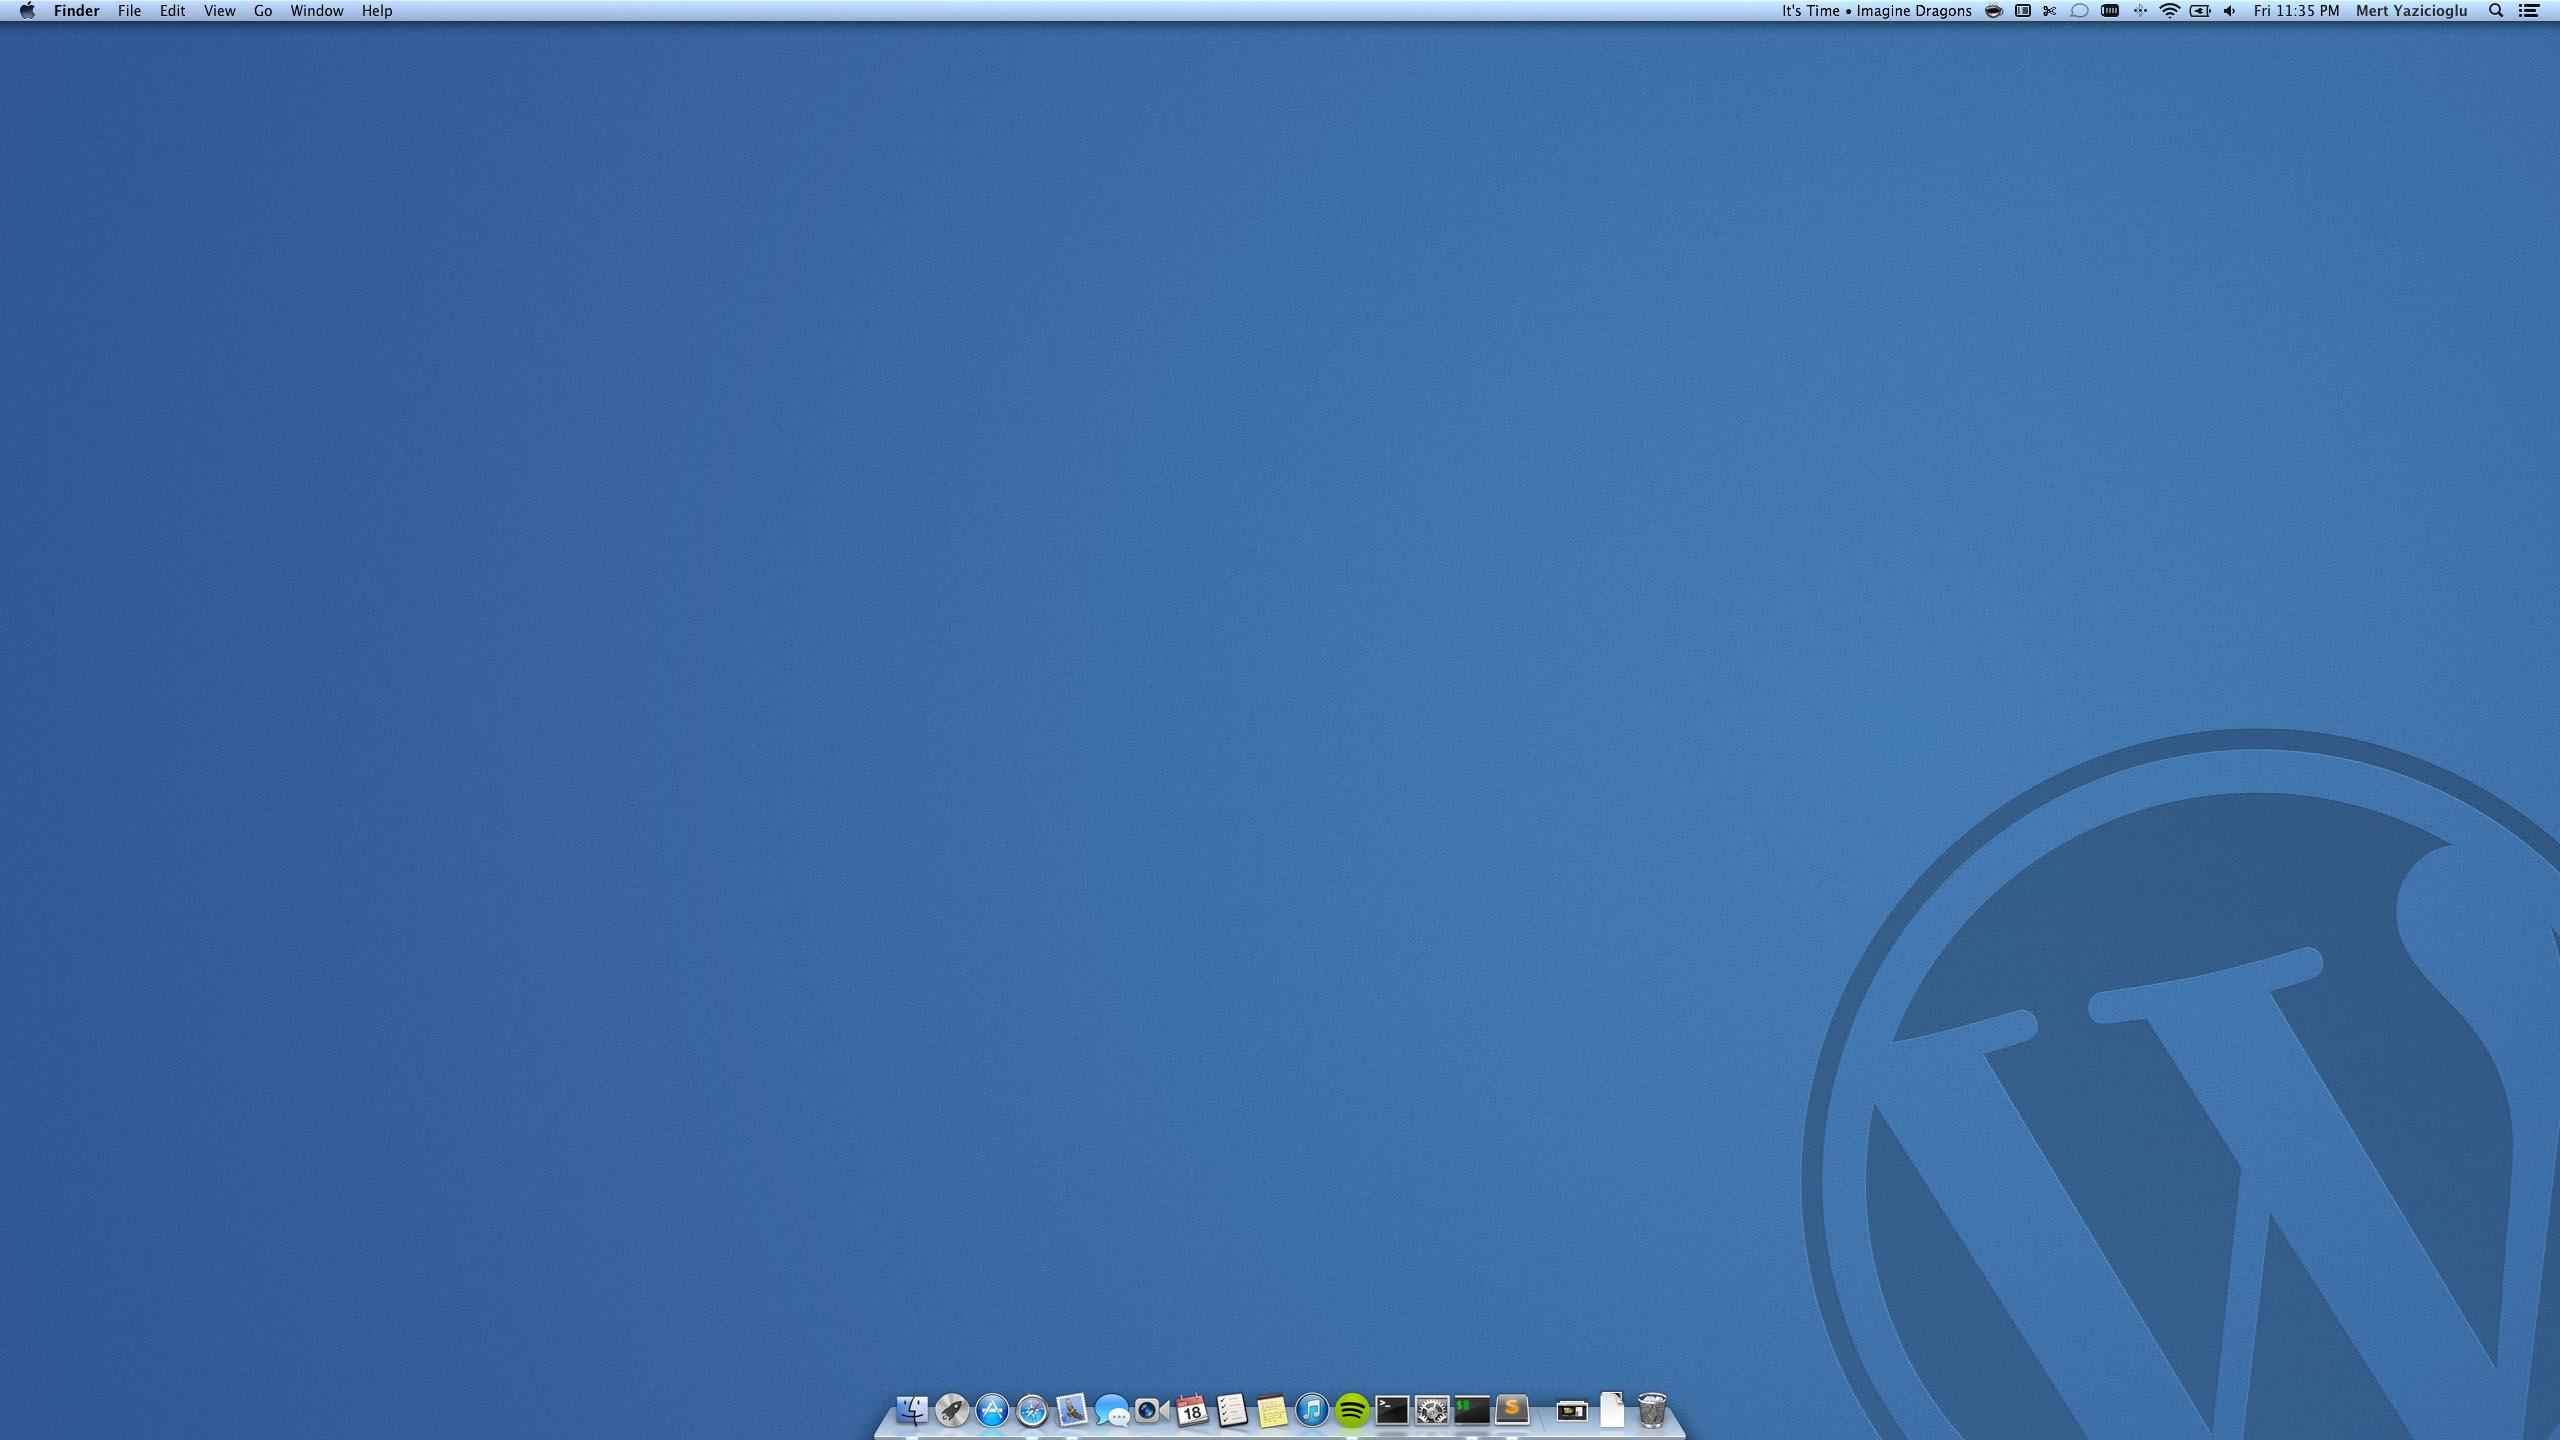
Task: Click the scissors menu bar icon
Action: (2049, 11)
